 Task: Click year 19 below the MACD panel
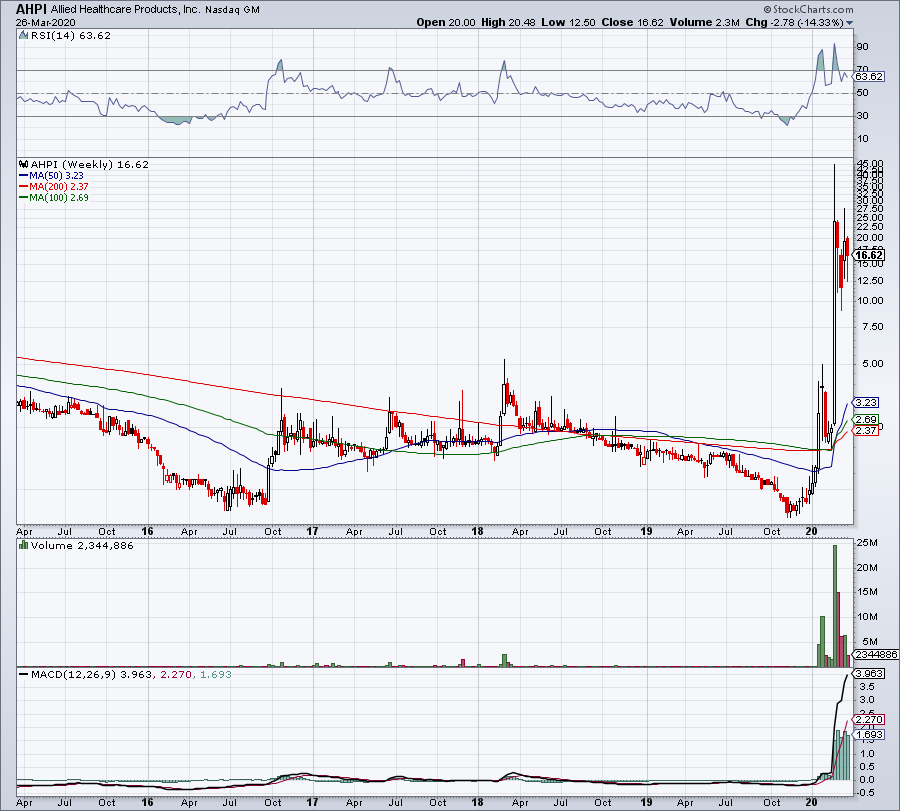coord(646,802)
